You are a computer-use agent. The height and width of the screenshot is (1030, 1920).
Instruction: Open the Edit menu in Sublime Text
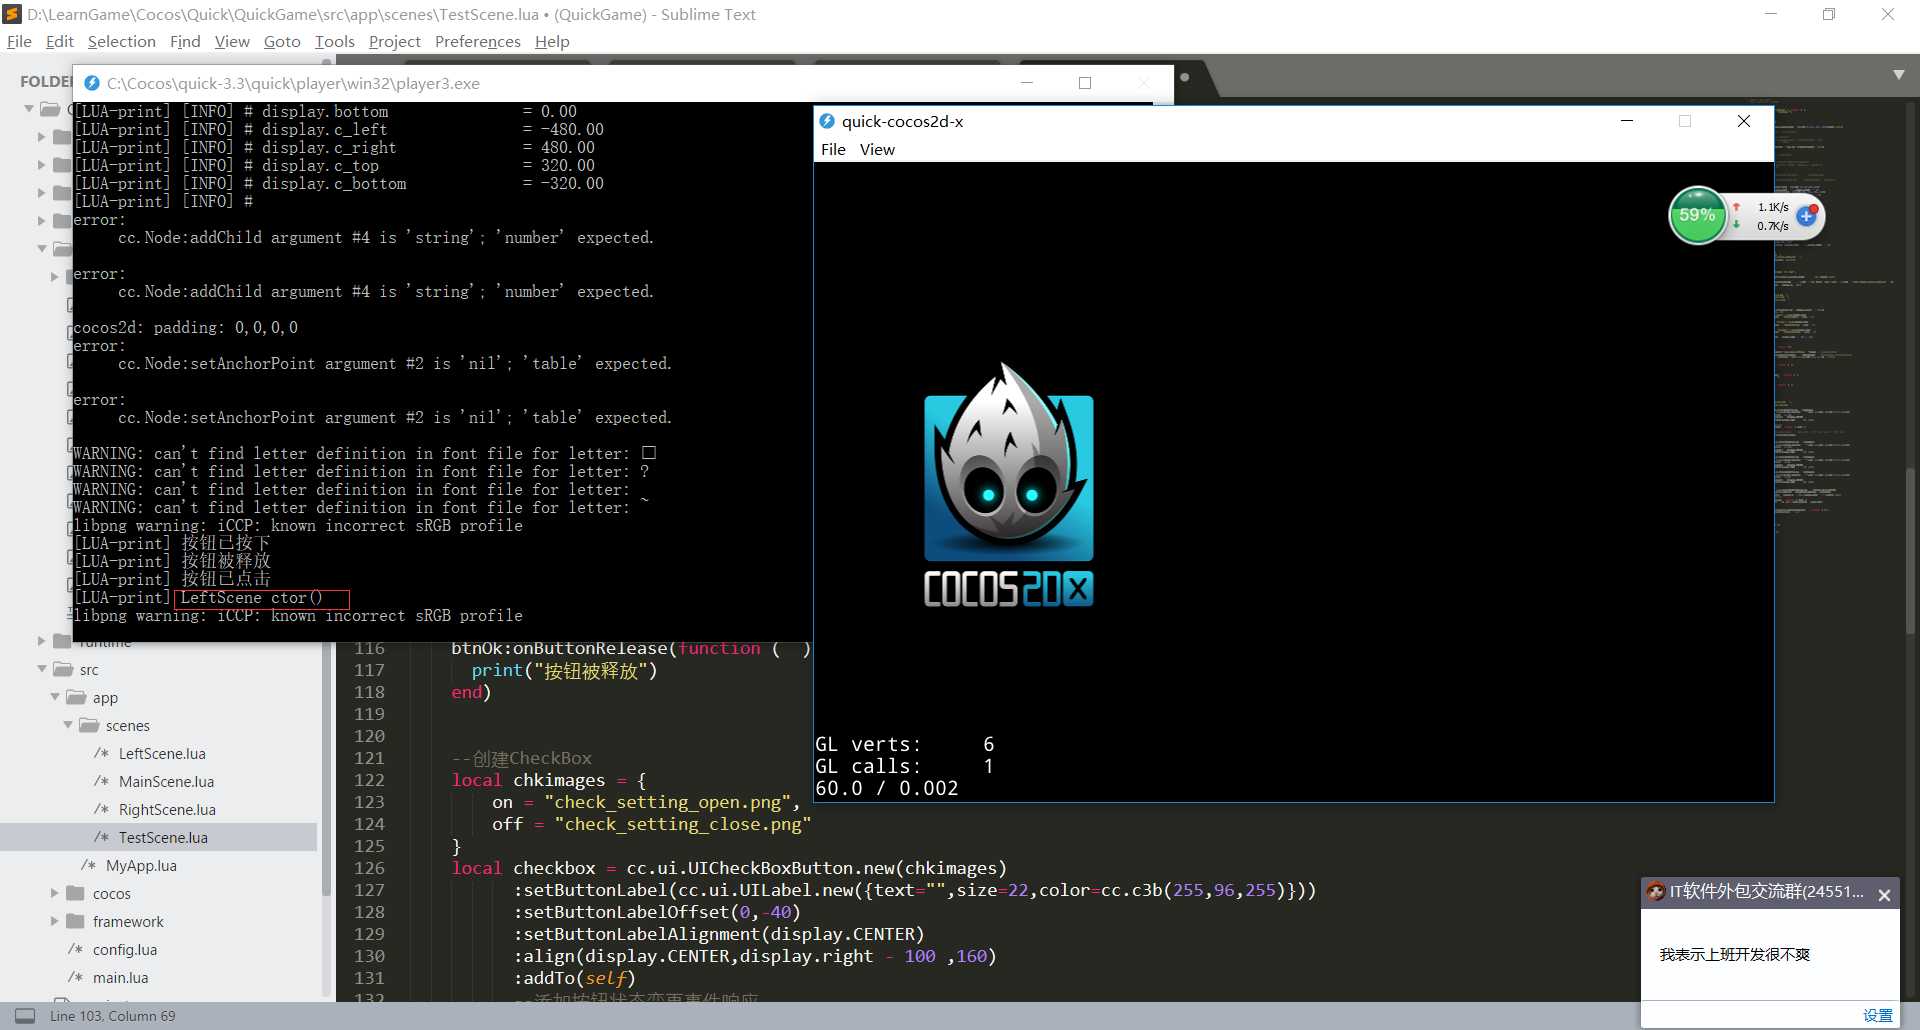click(59, 41)
